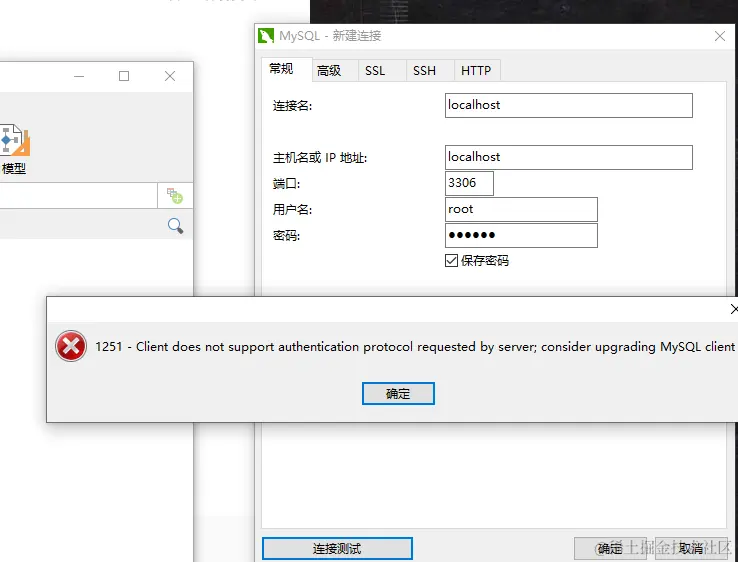The image size is (738, 562).
Task: Click the 连接测试 button
Action: pos(337,548)
